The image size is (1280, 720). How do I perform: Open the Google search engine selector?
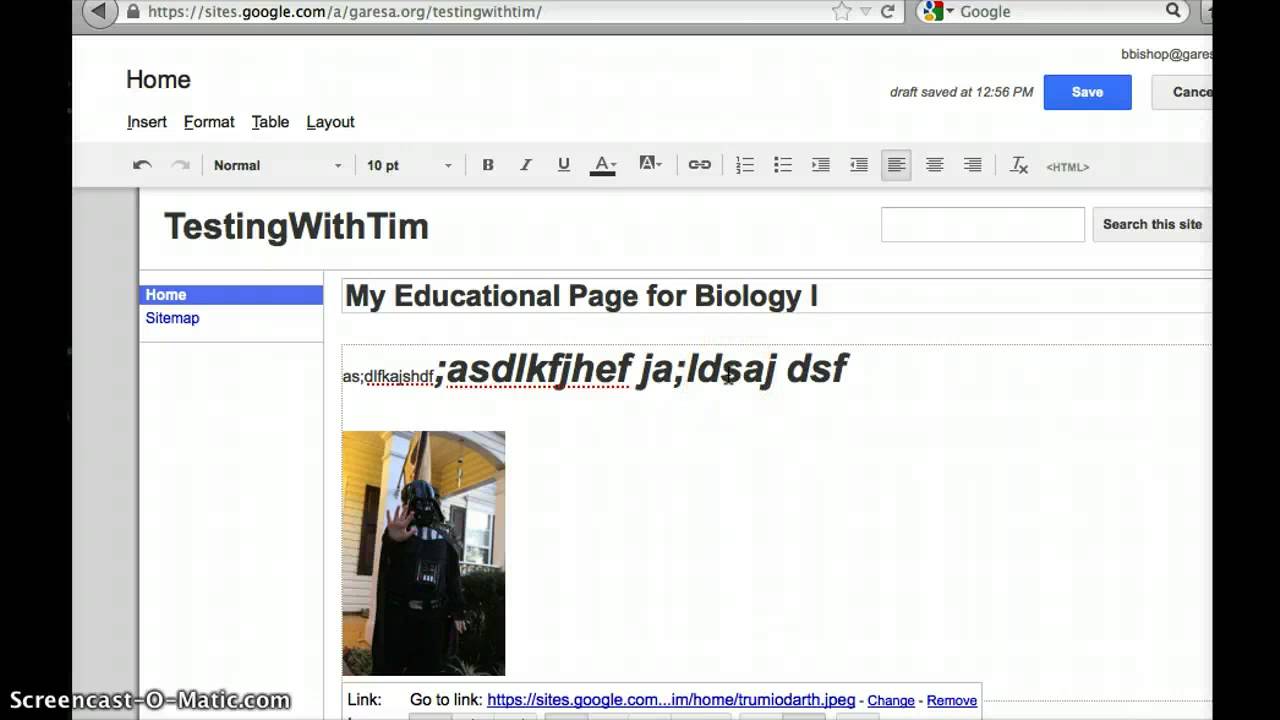tap(939, 12)
